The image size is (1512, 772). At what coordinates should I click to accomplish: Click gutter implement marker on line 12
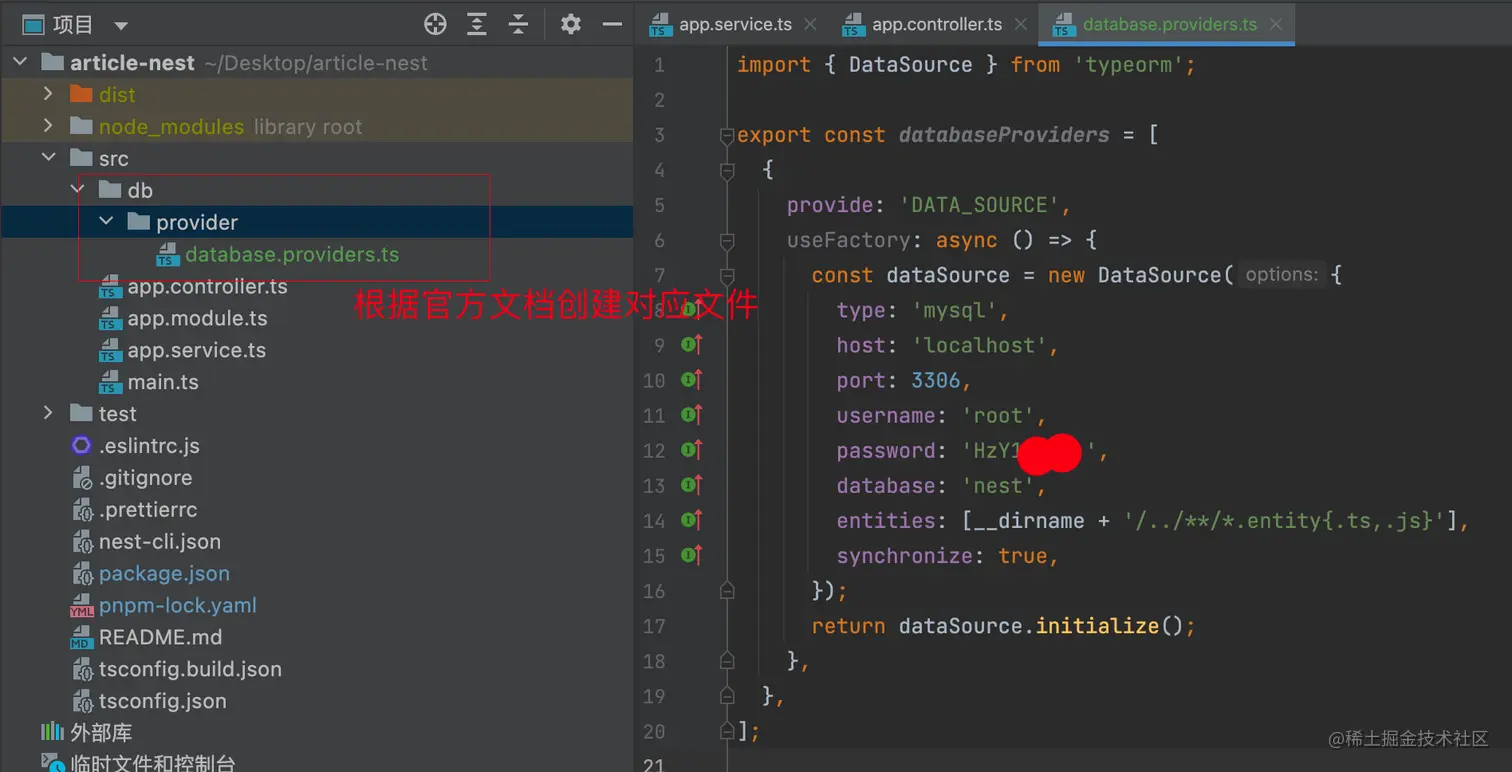(692, 450)
